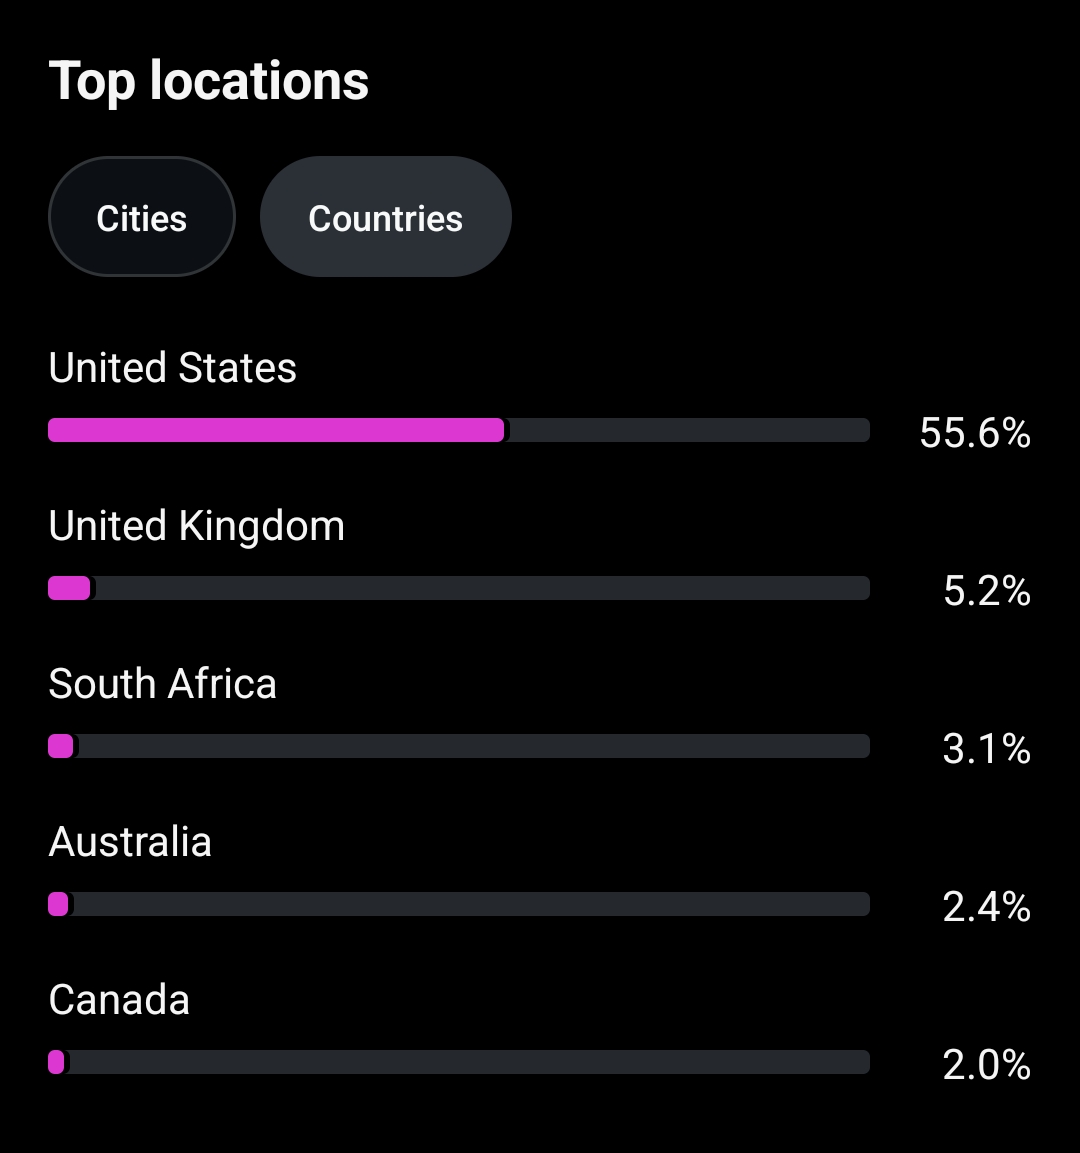Switch to the Cities tab
1080x1153 pixels.
(141, 217)
